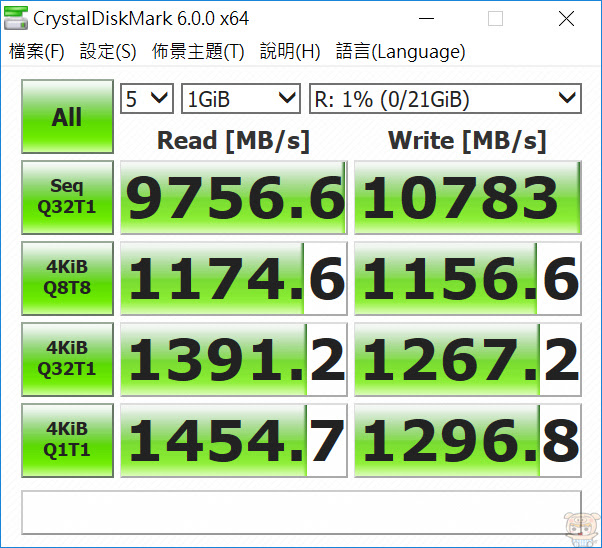
Task: Run all benchmarks with the All button
Action: [67, 116]
